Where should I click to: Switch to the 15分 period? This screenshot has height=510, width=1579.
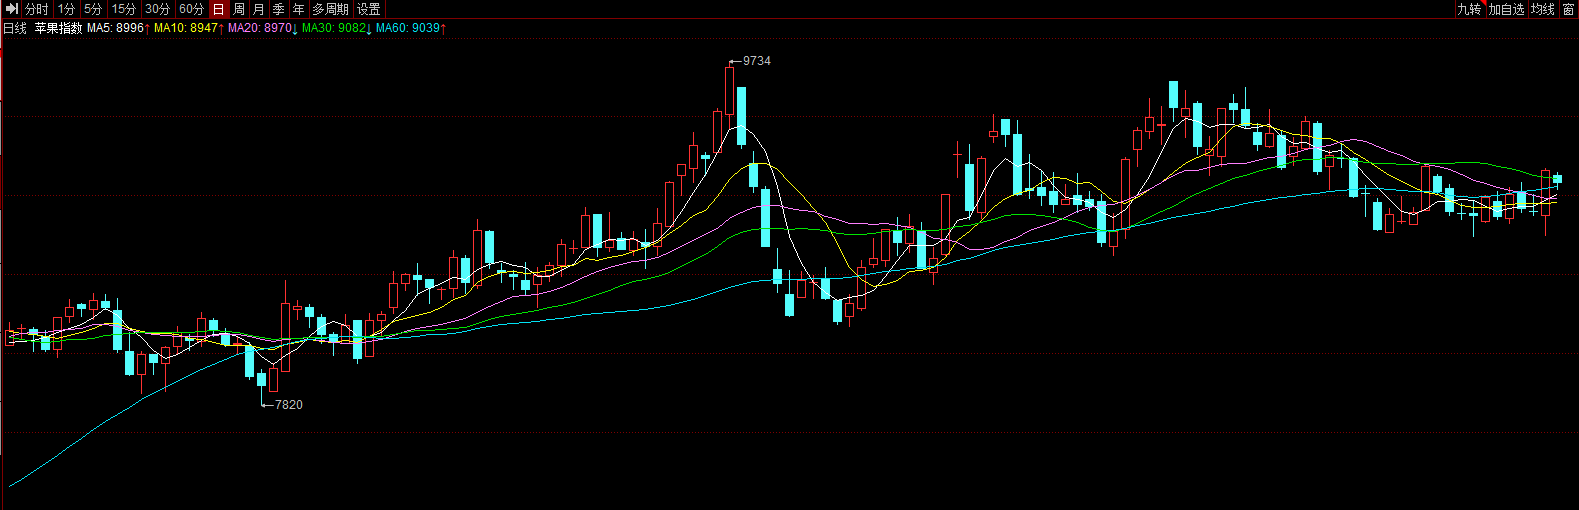point(124,9)
